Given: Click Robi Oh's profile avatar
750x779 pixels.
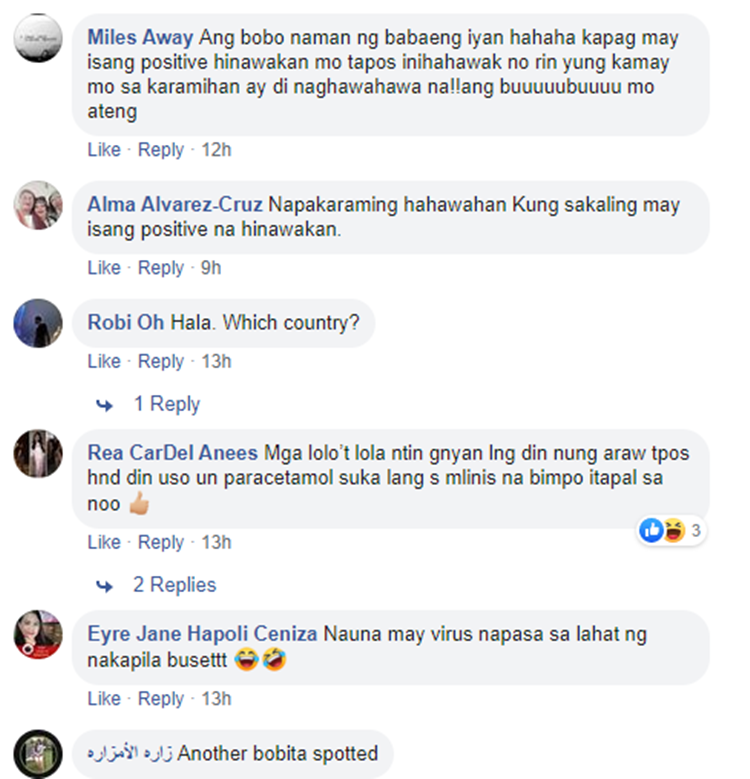Looking at the screenshot, I should tap(38, 323).
